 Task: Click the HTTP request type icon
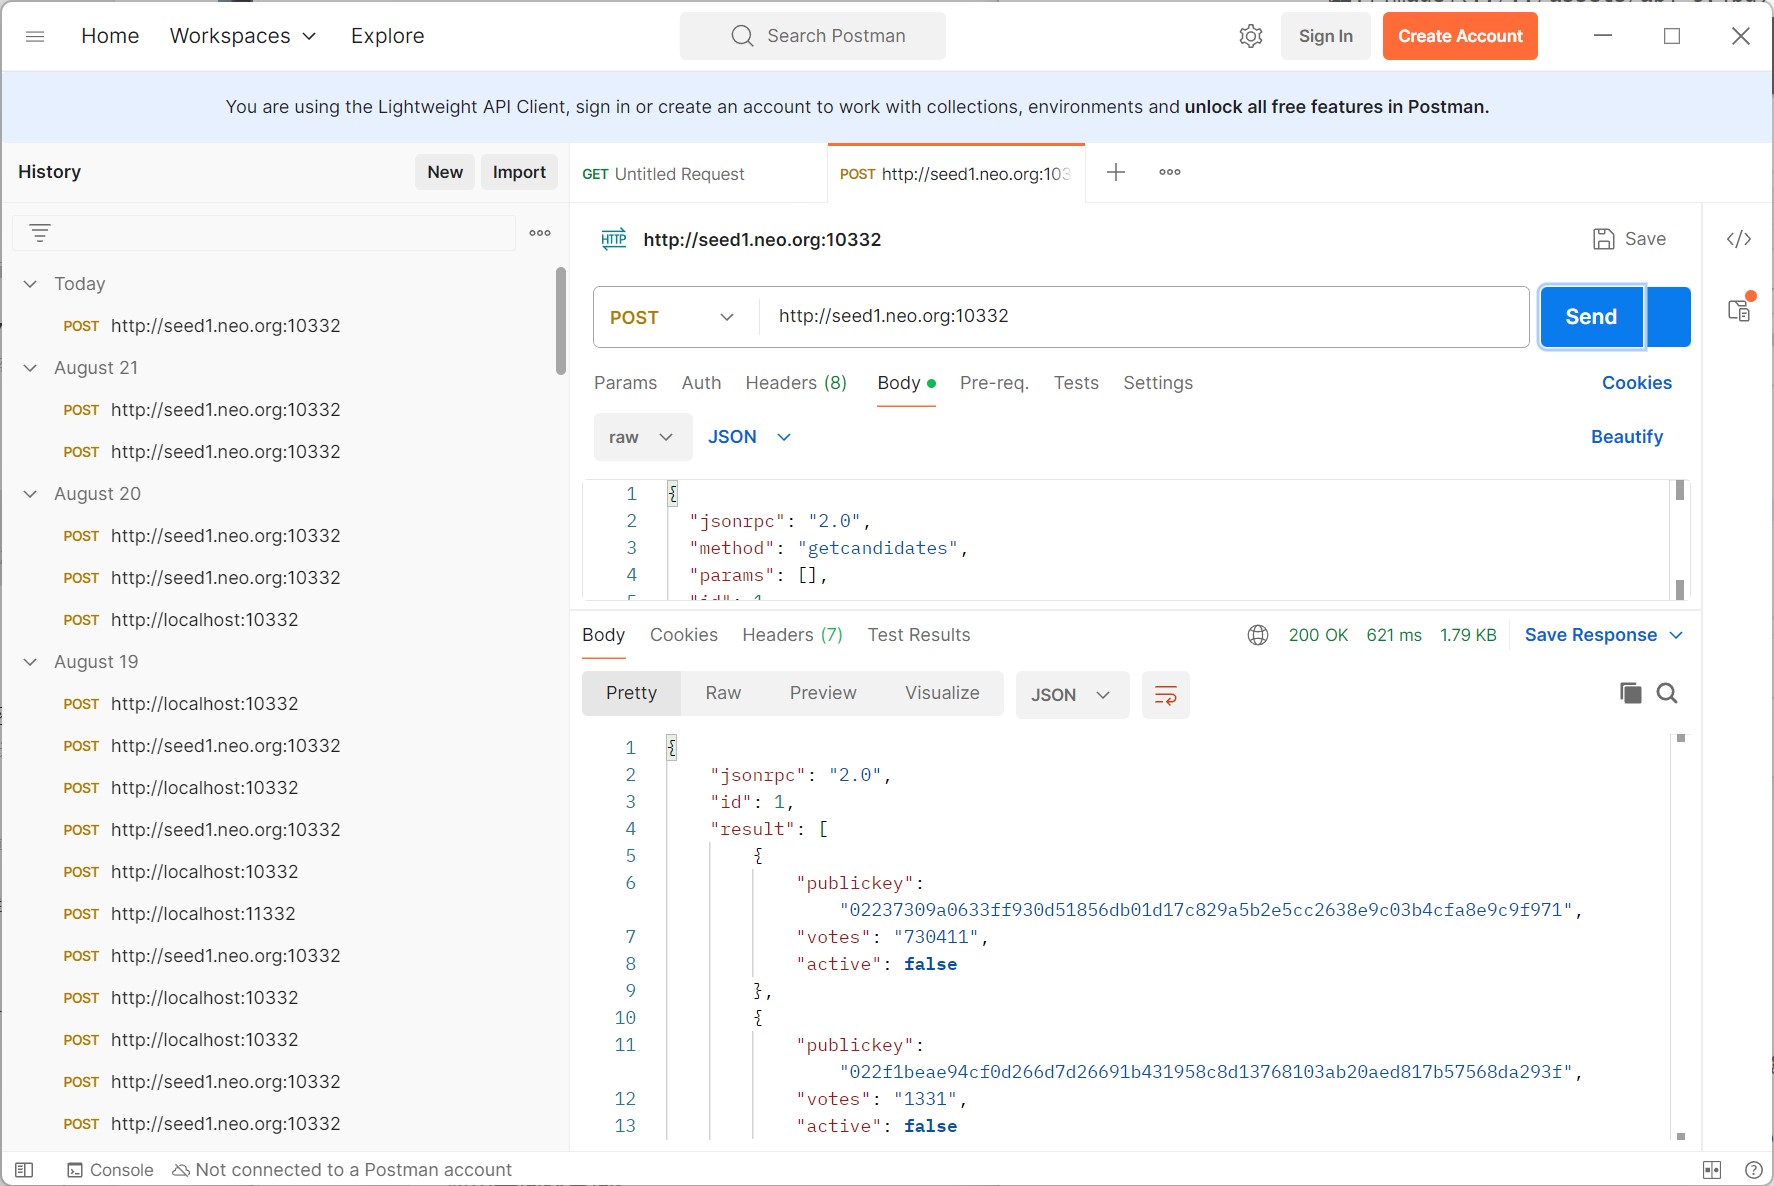(x=614, y=239)
